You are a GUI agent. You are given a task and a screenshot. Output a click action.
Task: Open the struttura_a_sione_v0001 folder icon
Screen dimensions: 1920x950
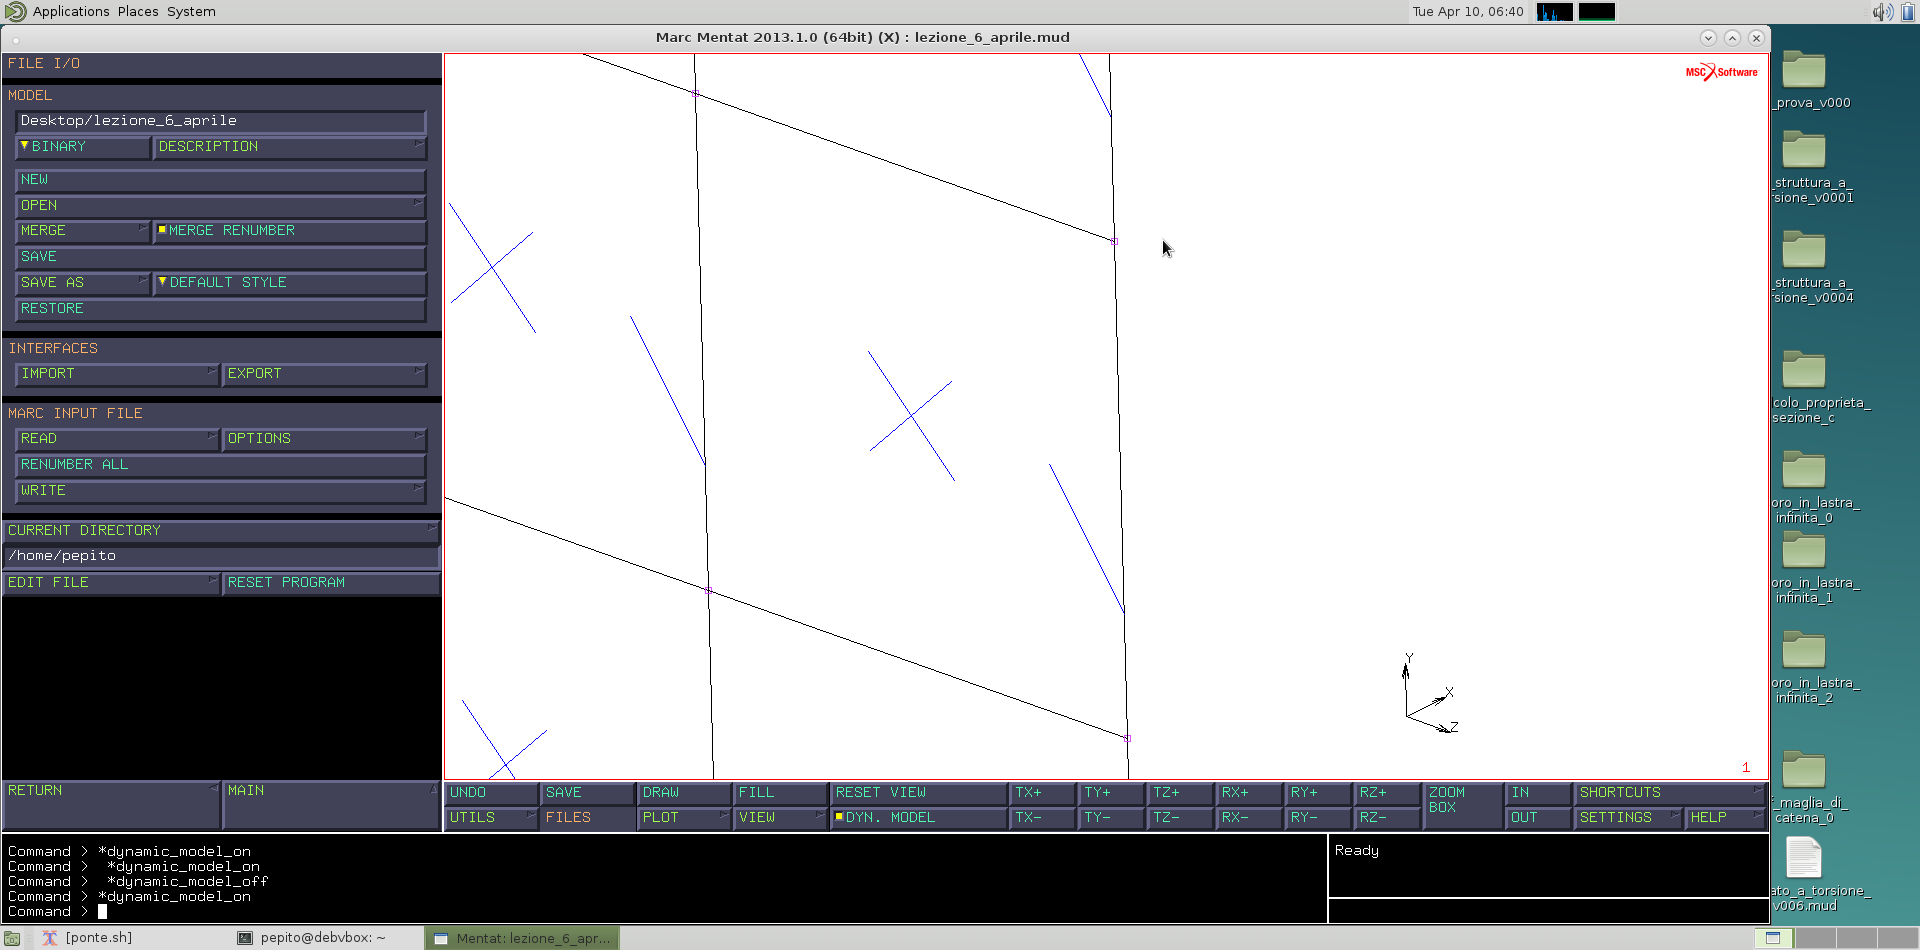[x=1804, y=150]
